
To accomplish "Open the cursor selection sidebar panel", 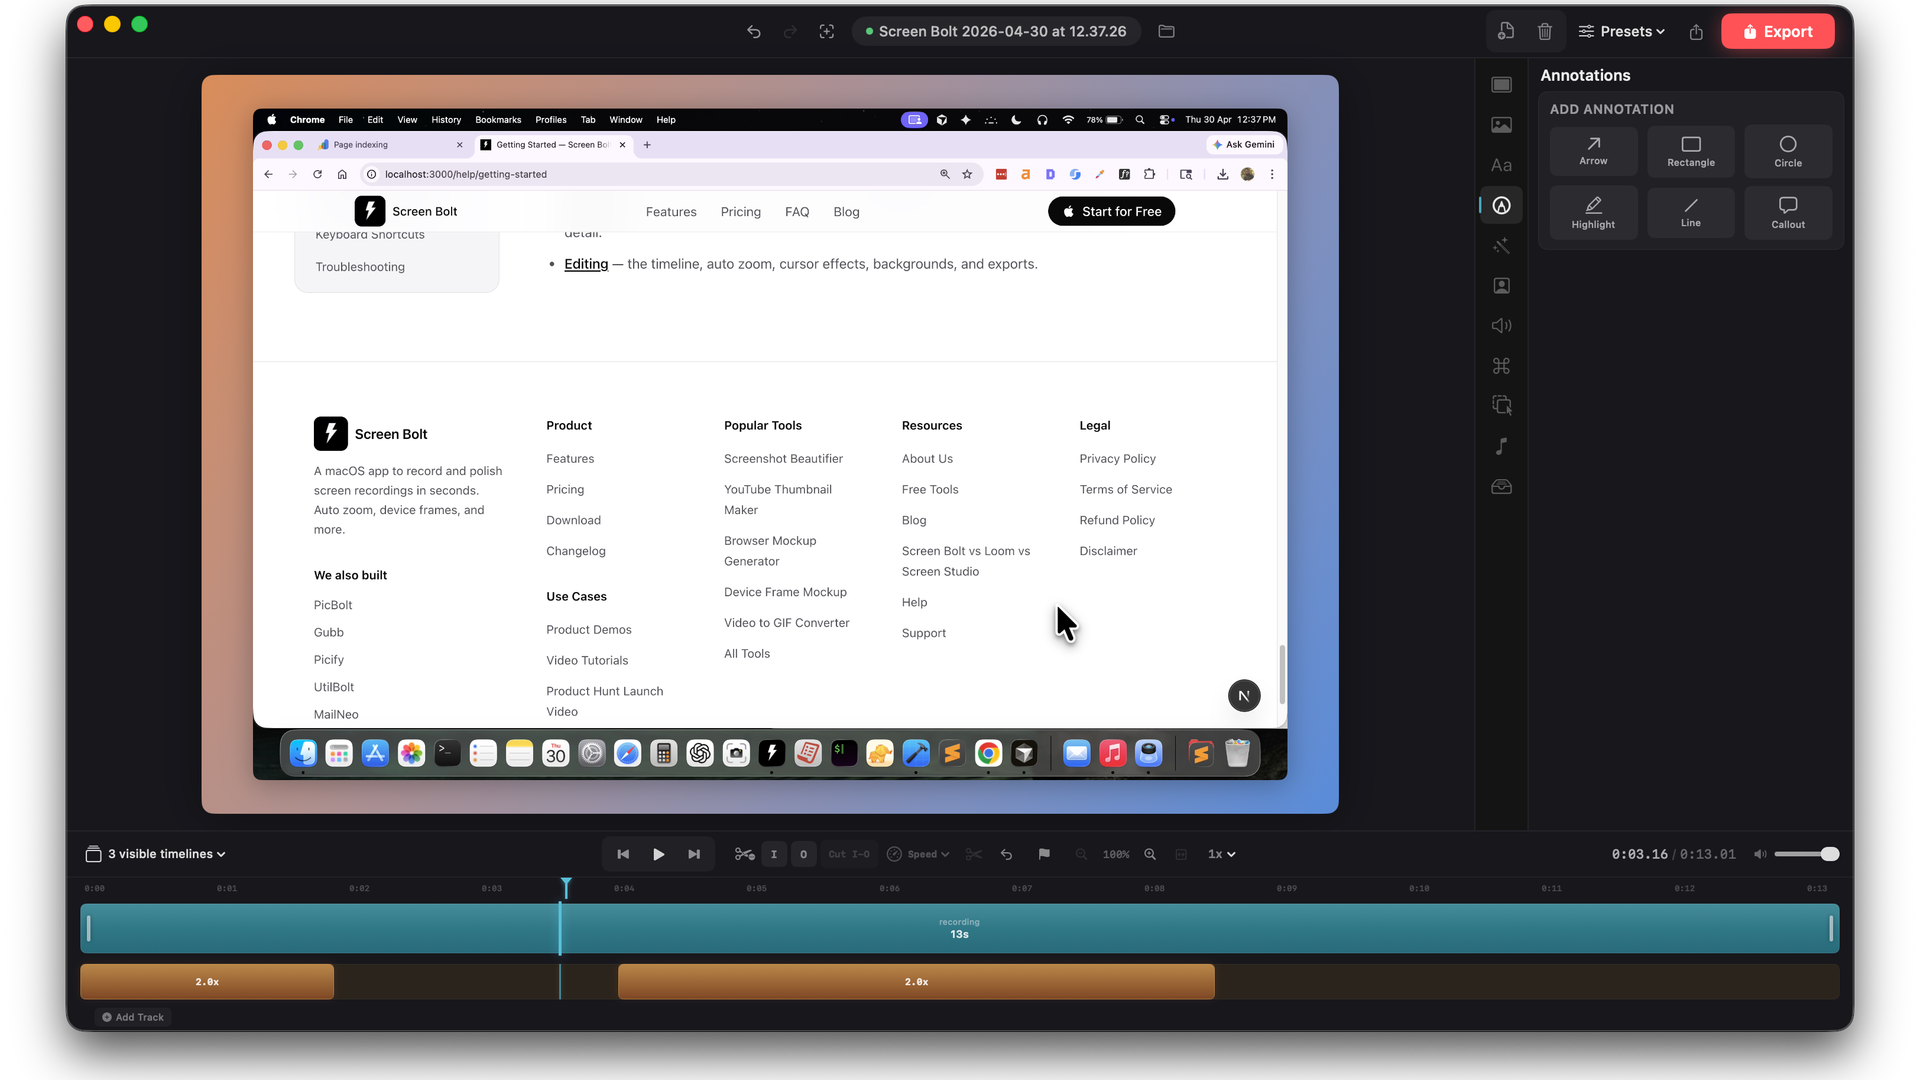I will tap(1501, 405).
